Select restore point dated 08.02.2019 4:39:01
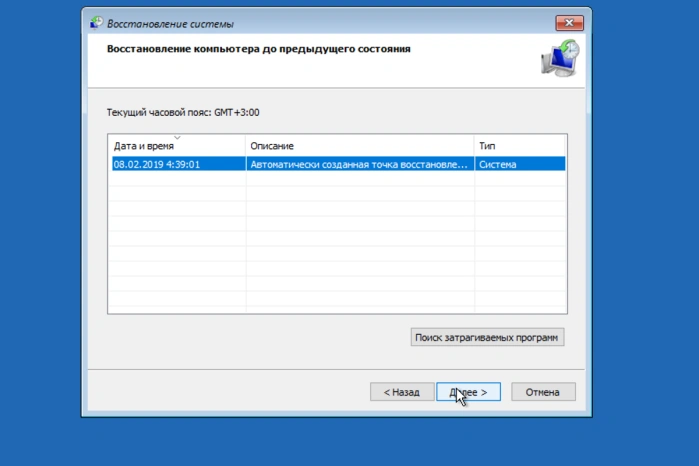Screen dimensions: 699x466 tap(338, 164)
